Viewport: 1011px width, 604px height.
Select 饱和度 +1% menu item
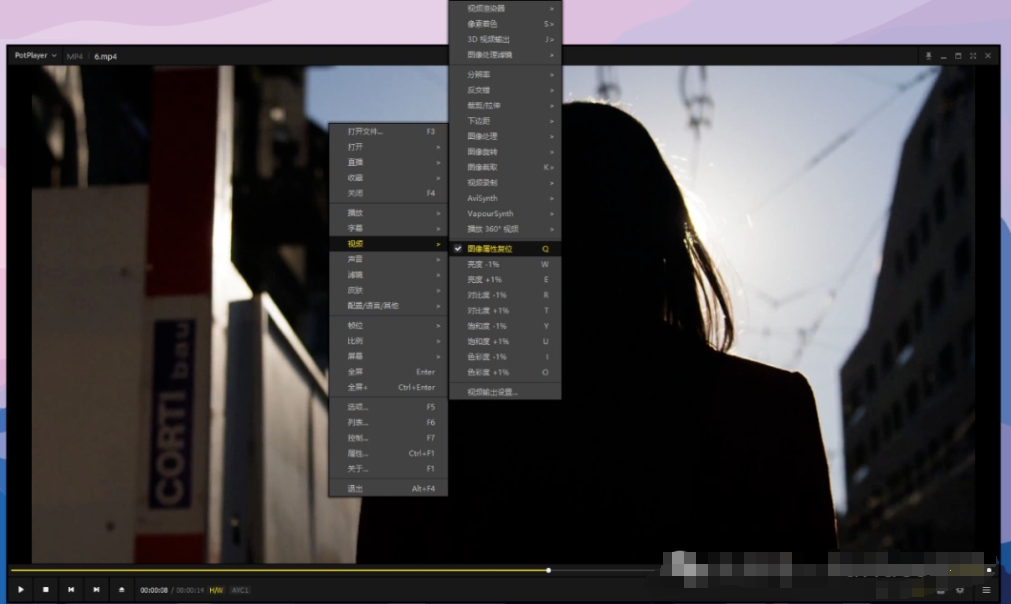point(505,342)
